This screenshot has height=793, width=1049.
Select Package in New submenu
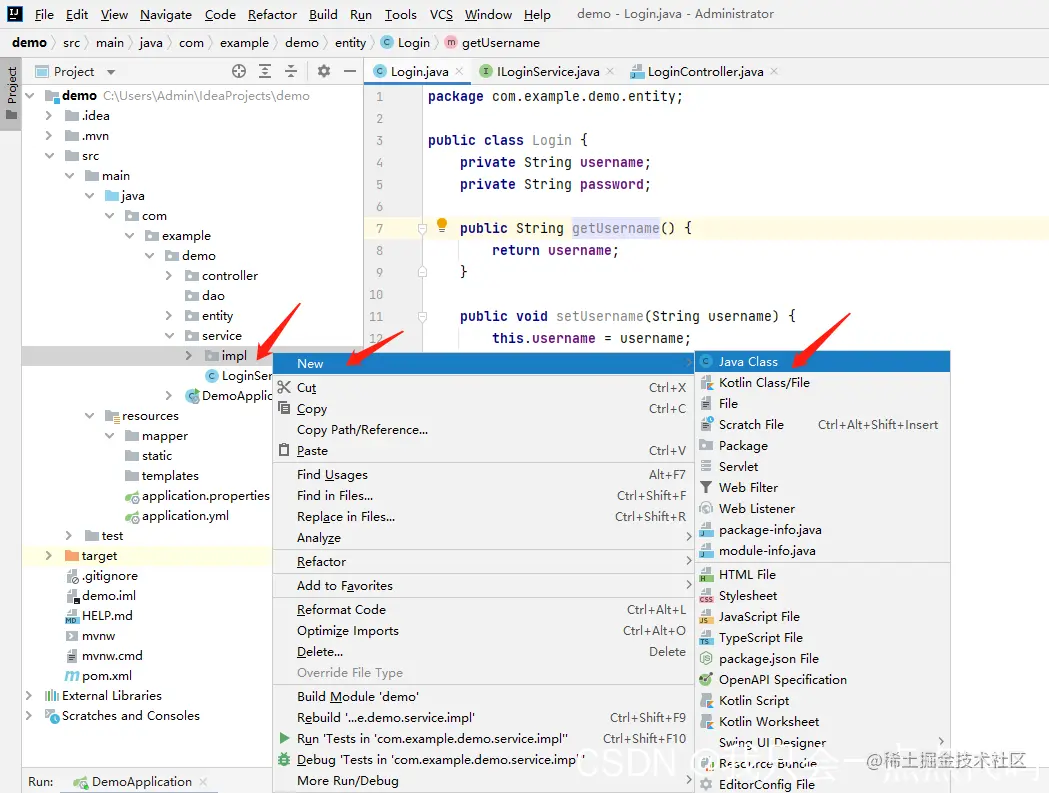823,446
